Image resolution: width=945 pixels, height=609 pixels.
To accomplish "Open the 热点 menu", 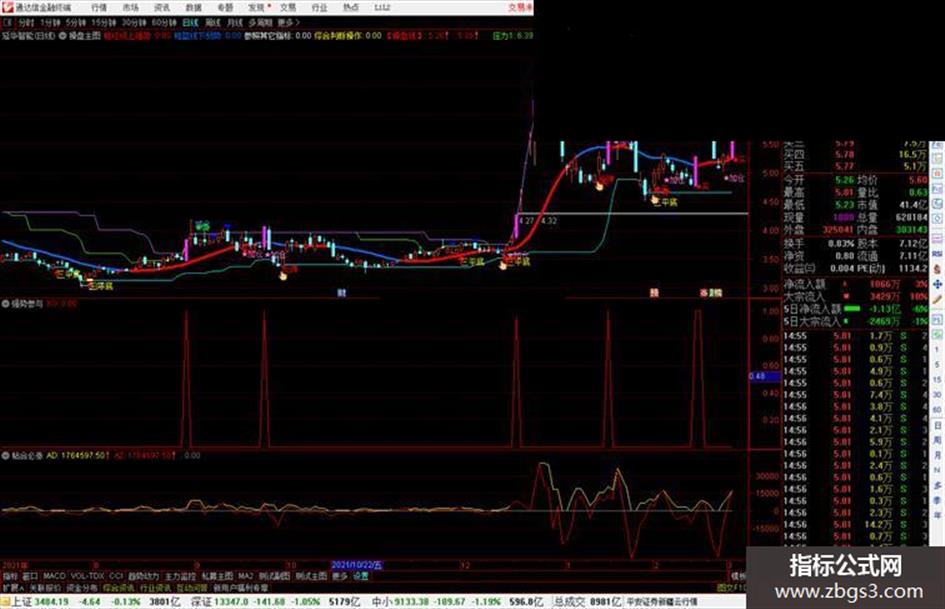I will click(x=350, y=7).
